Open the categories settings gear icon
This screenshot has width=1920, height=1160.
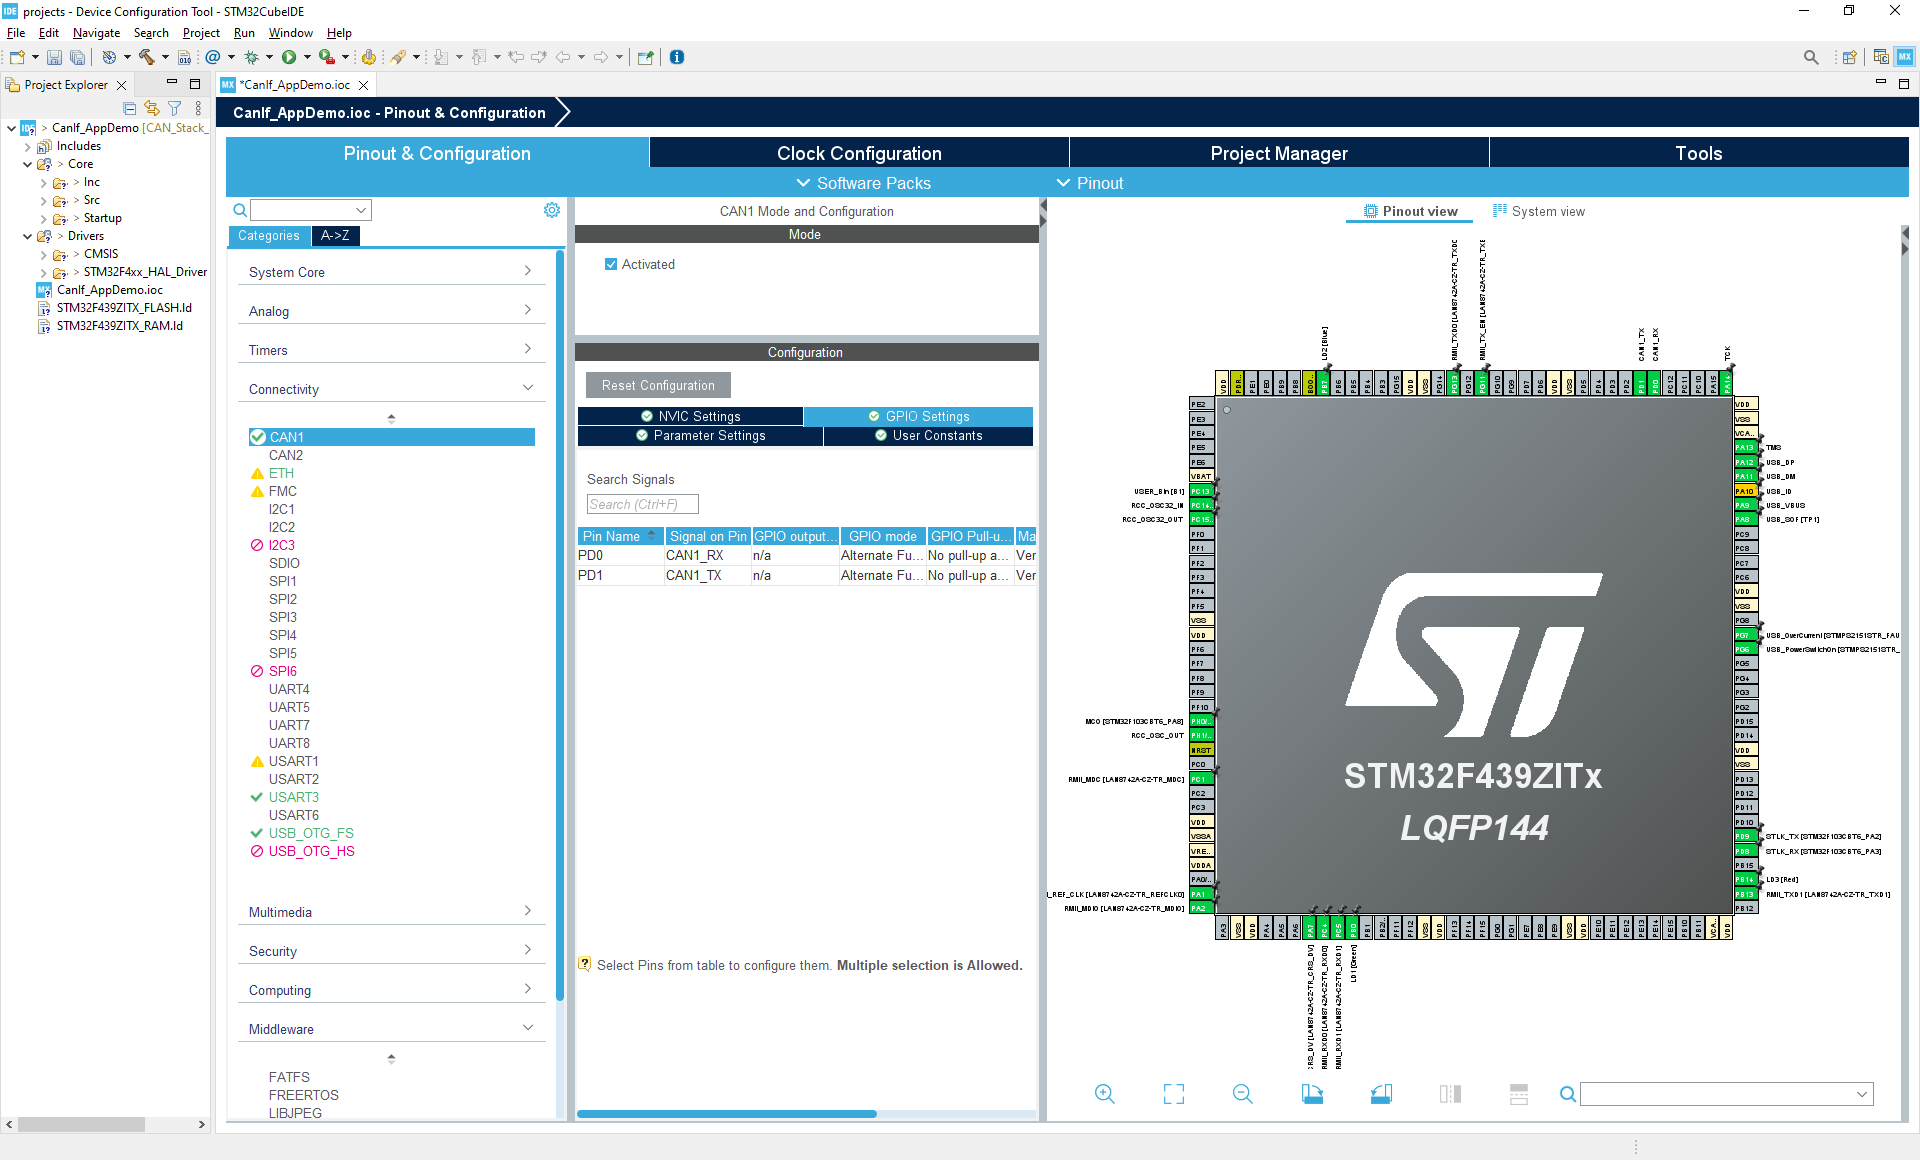(552, 210)
